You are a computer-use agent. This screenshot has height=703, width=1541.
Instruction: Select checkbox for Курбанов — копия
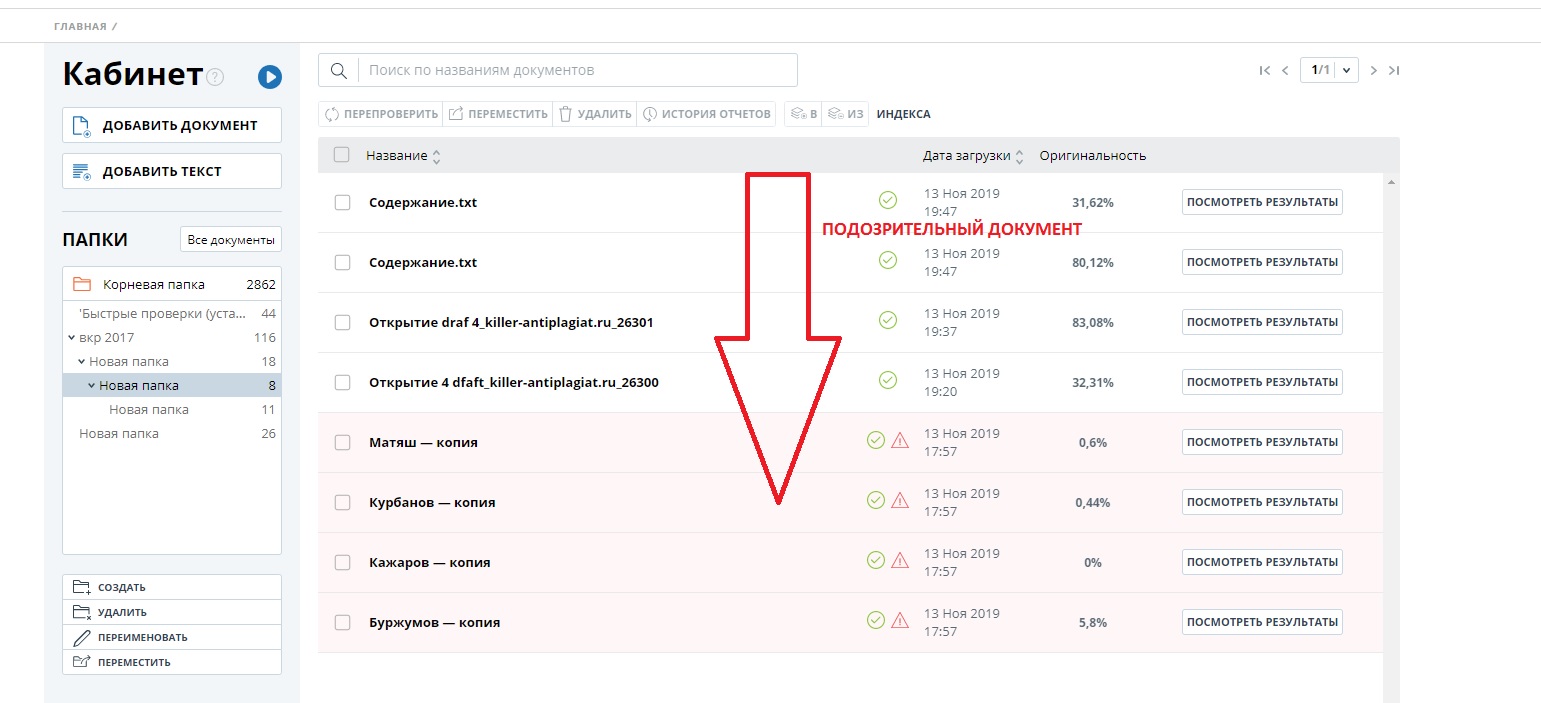click(342, 502)
